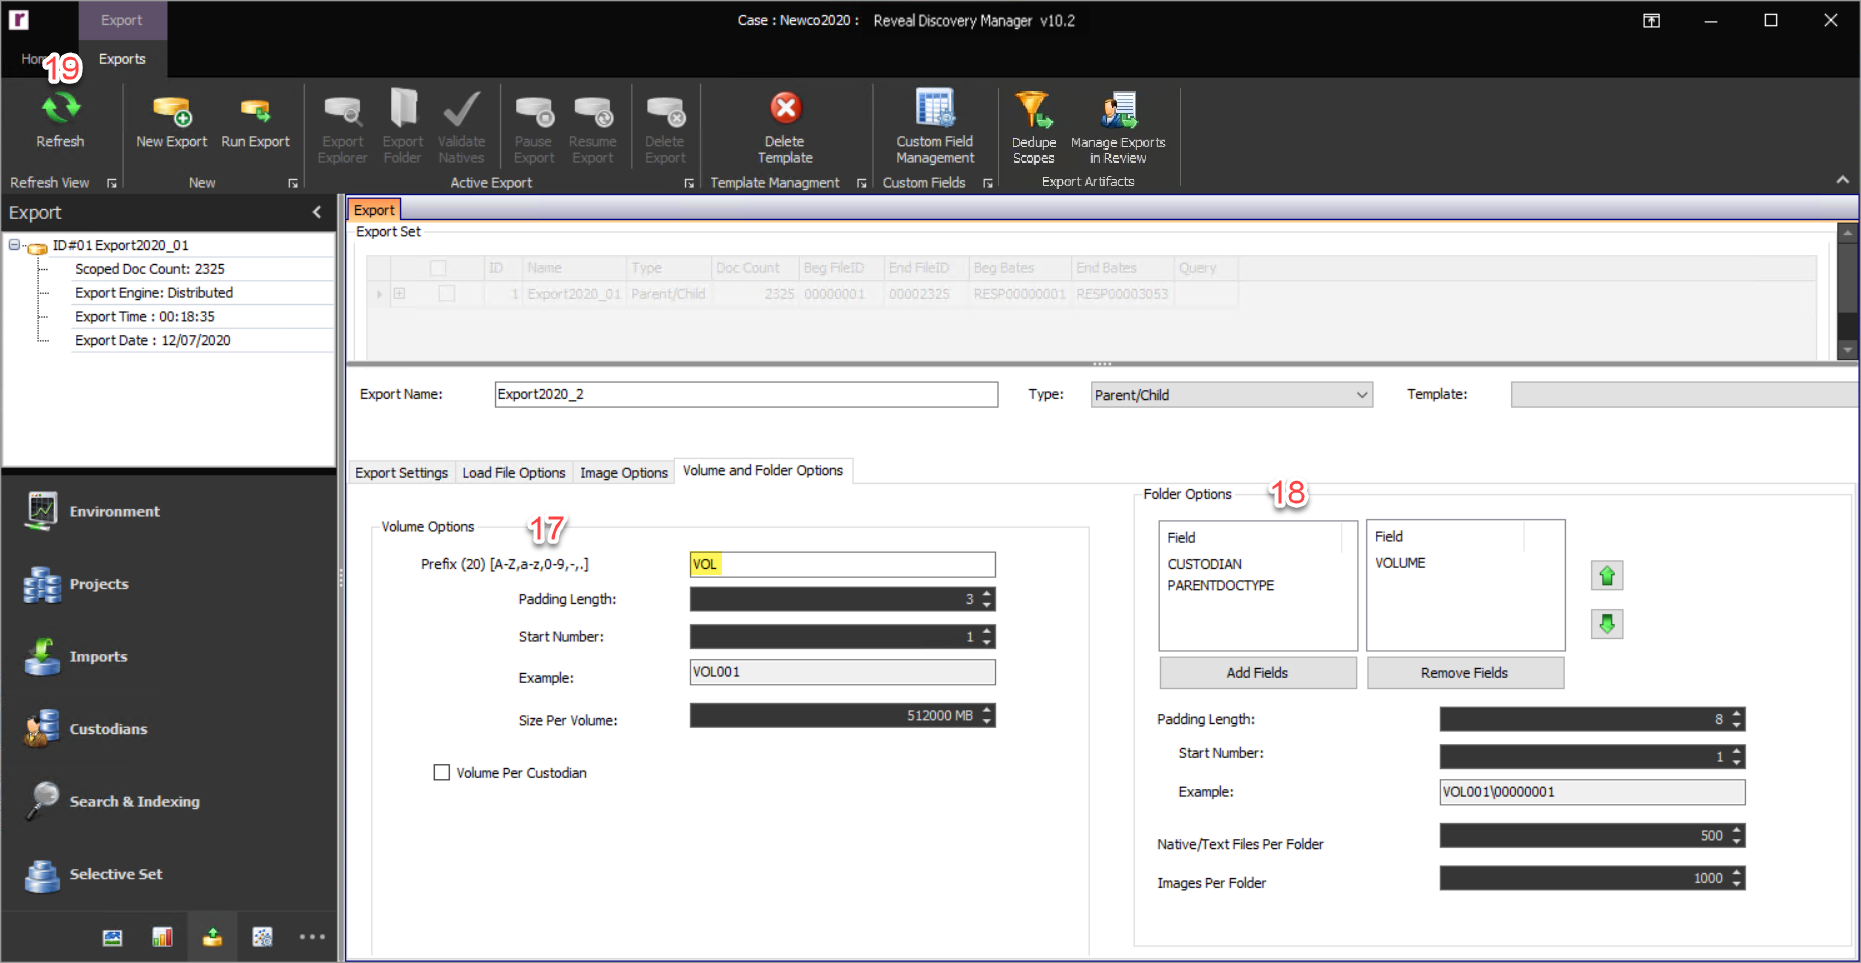The height and width of the screenshot is (963, 1861).
Task: Click the volume Prefix field containing VOL
Action: 842,565
